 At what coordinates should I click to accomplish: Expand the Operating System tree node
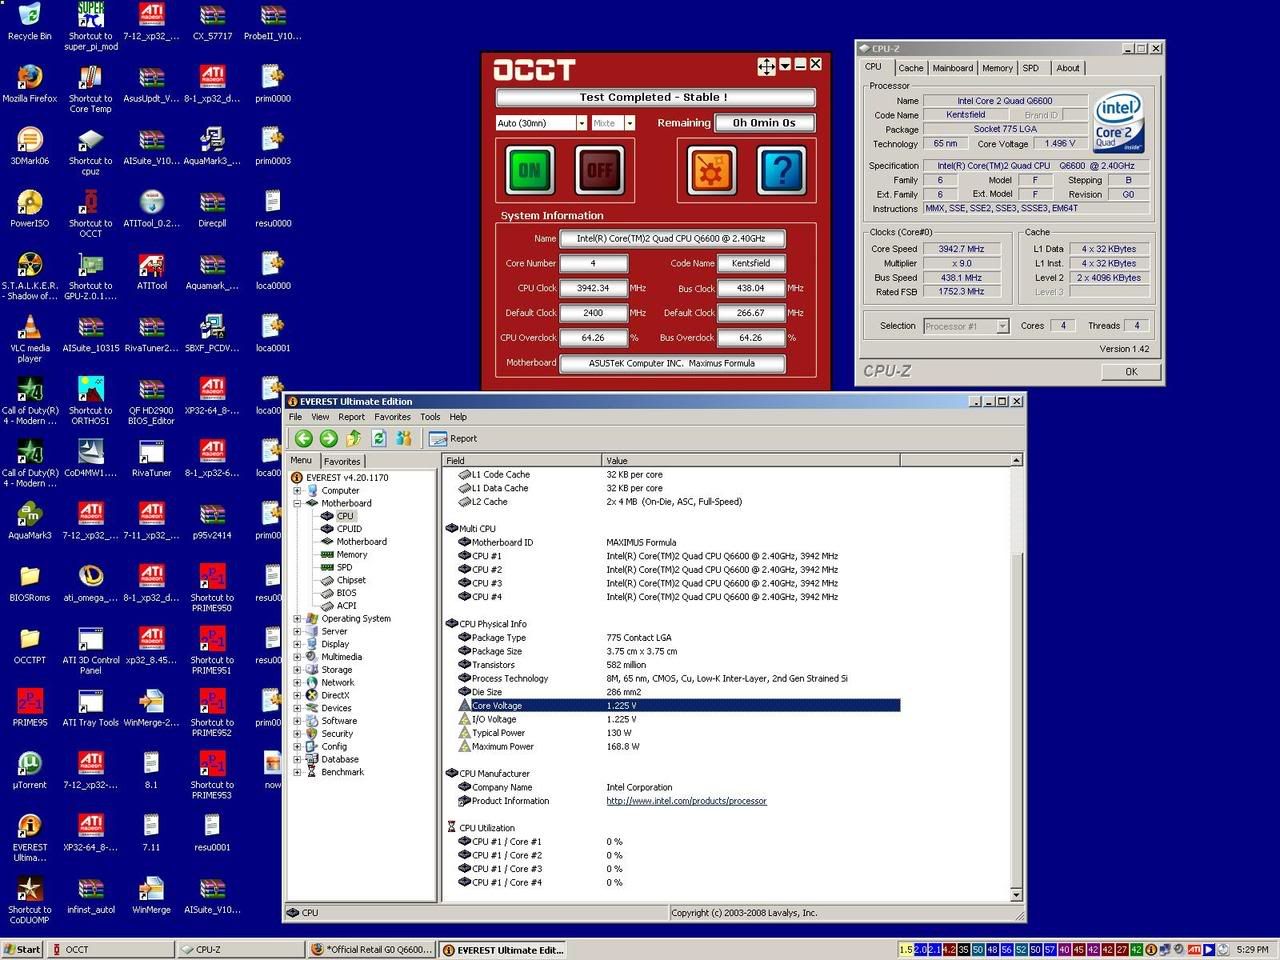(297, 619)
